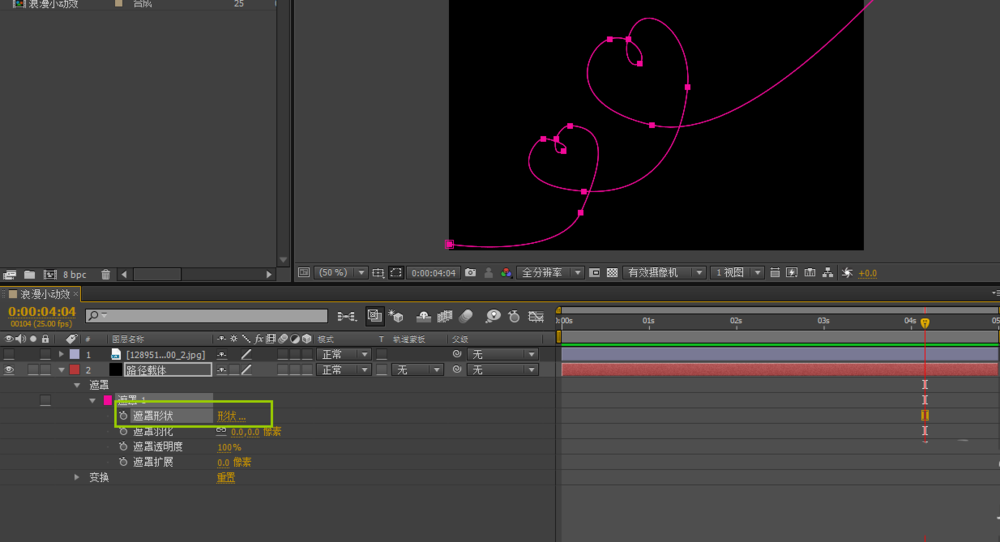Click the show channel RGB icon
This screenshot has width=1000, height=542.
507,272
